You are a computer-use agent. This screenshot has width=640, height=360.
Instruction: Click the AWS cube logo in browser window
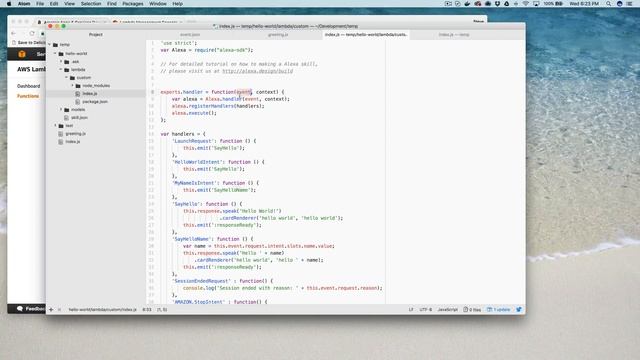pos(22,54)
